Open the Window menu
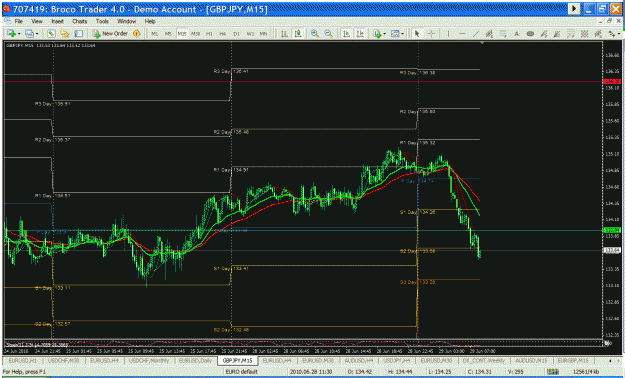Viewport: 625px width, 378px height. [126, 21]
